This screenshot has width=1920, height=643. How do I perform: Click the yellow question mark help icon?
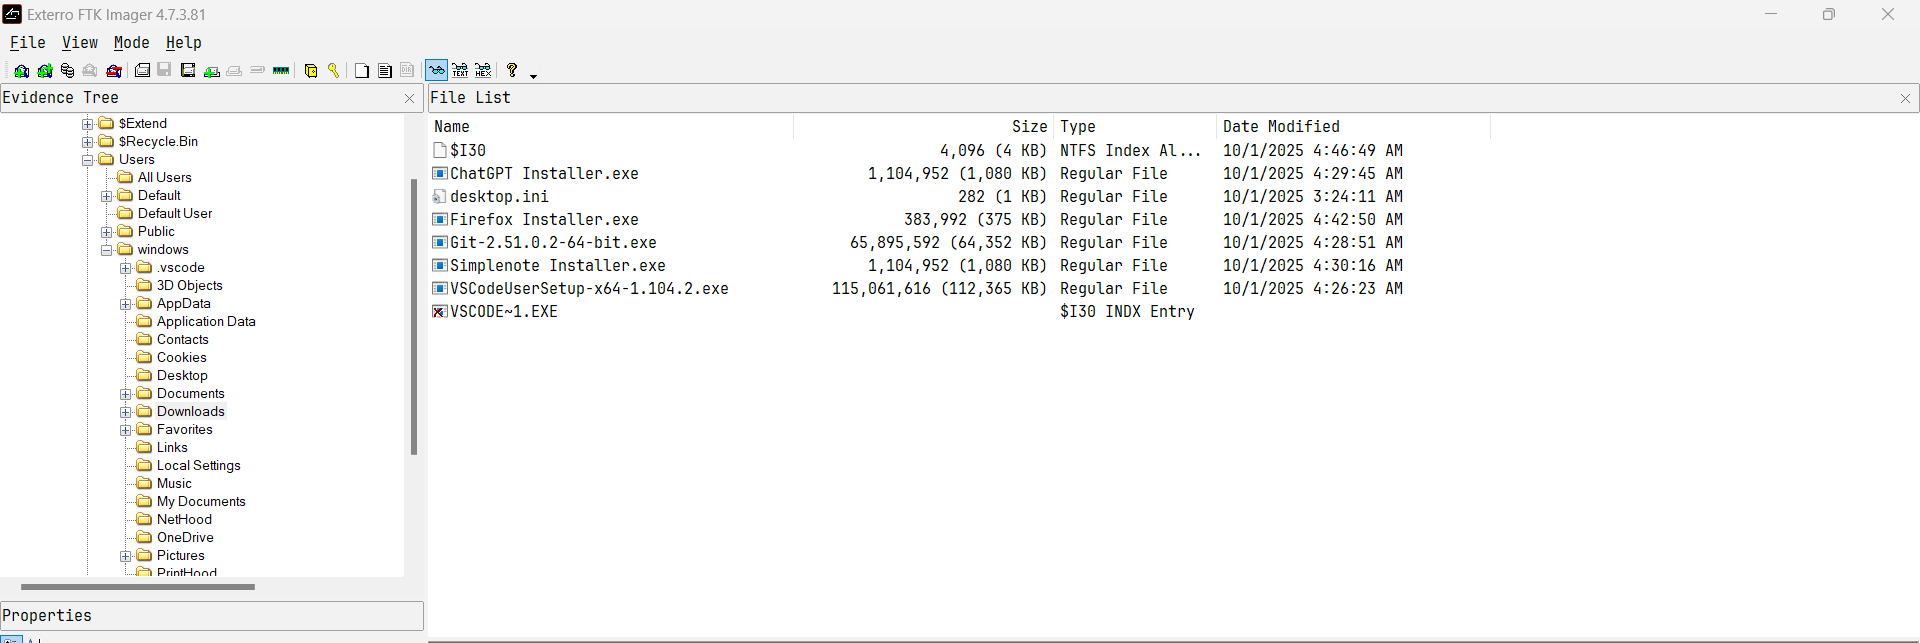(x=512, y=70)
